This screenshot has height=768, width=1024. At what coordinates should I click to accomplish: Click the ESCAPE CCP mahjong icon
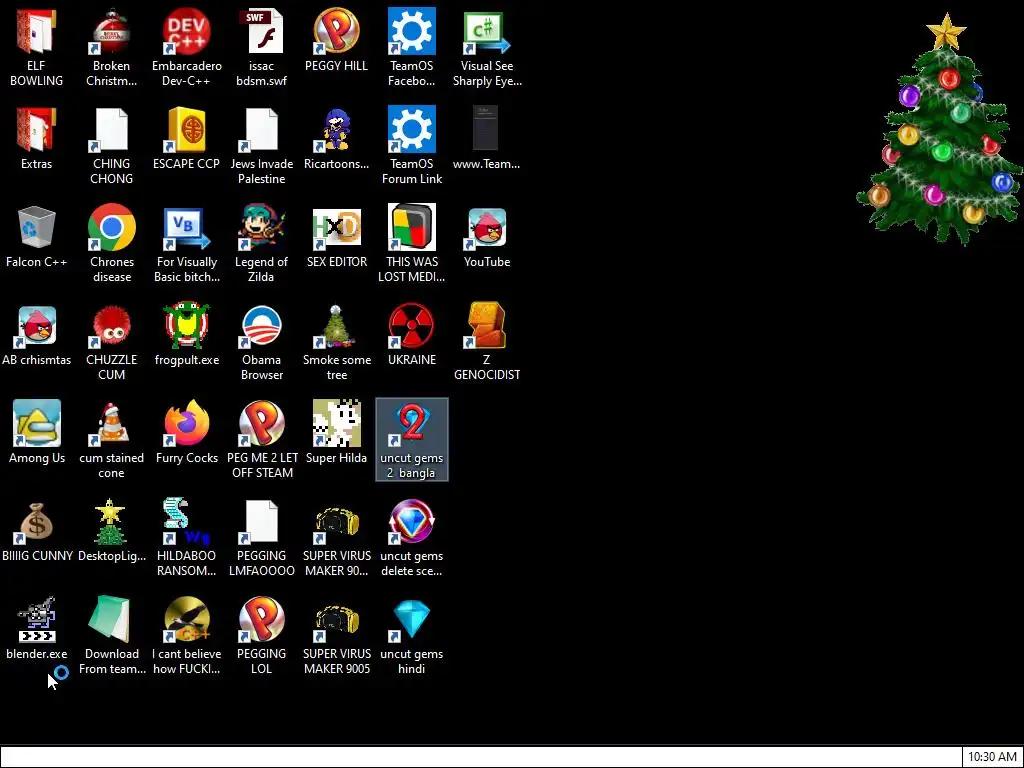pyautogui.click(x=187, y=130)
